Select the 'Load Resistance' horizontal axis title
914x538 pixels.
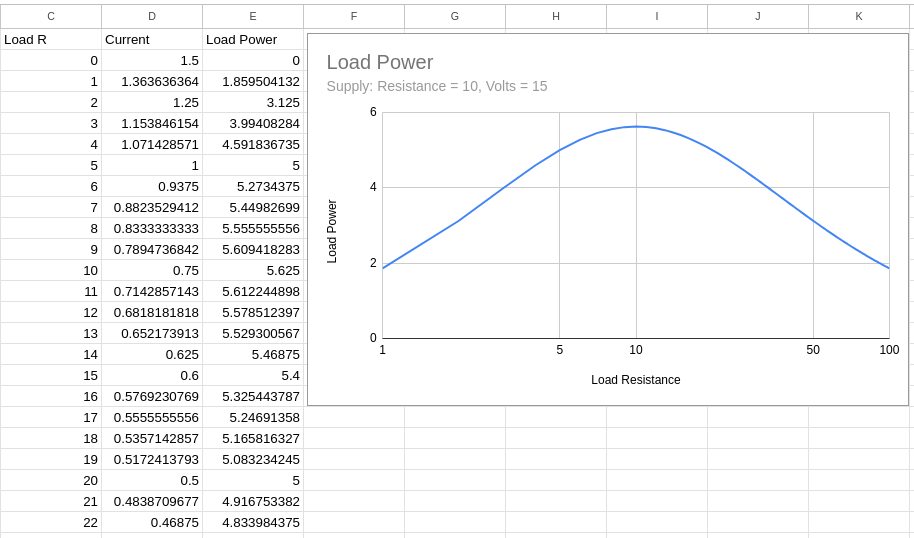(x=635, y=380)
